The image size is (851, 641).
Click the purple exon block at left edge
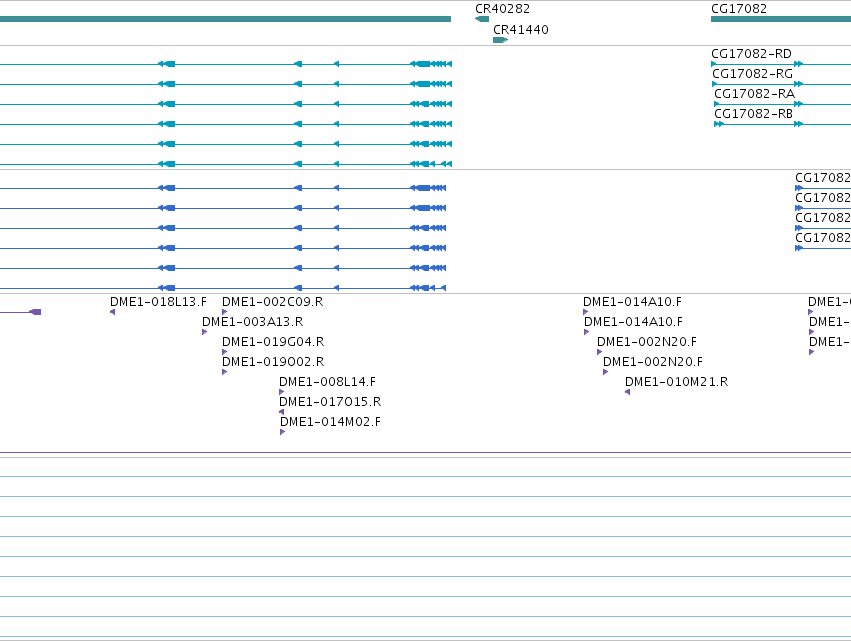pos(35,312)
